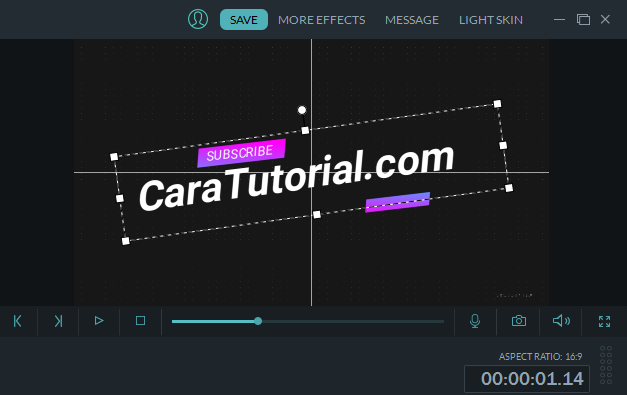The height and width of the screenshot is (395, 627).
Task: Select the top-middle handle of the title box
Action: pos(305,130)
